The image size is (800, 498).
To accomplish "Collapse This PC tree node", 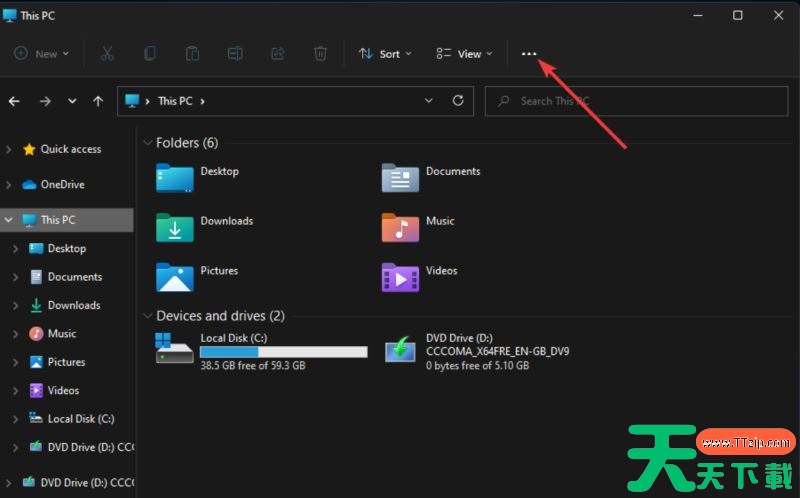I will (9, 220).
